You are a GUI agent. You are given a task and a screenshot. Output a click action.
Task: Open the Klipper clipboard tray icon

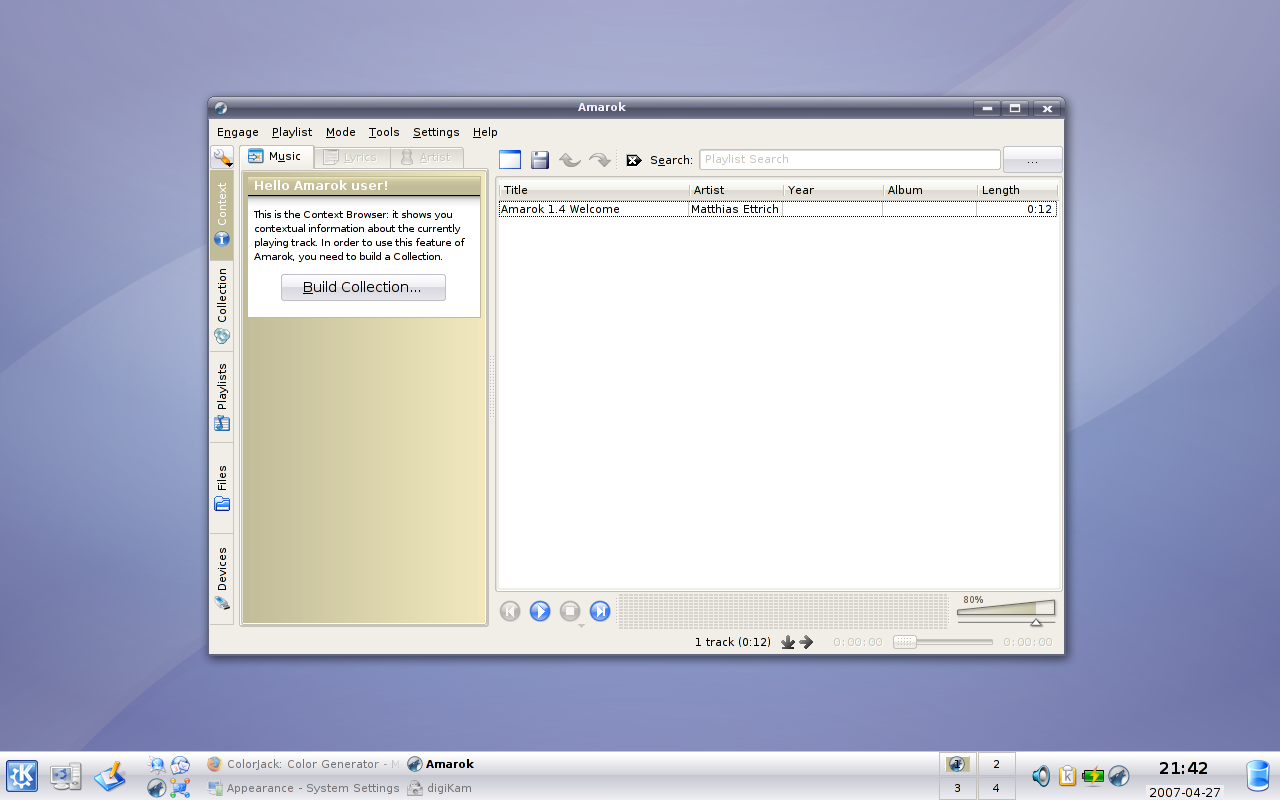1067,776
